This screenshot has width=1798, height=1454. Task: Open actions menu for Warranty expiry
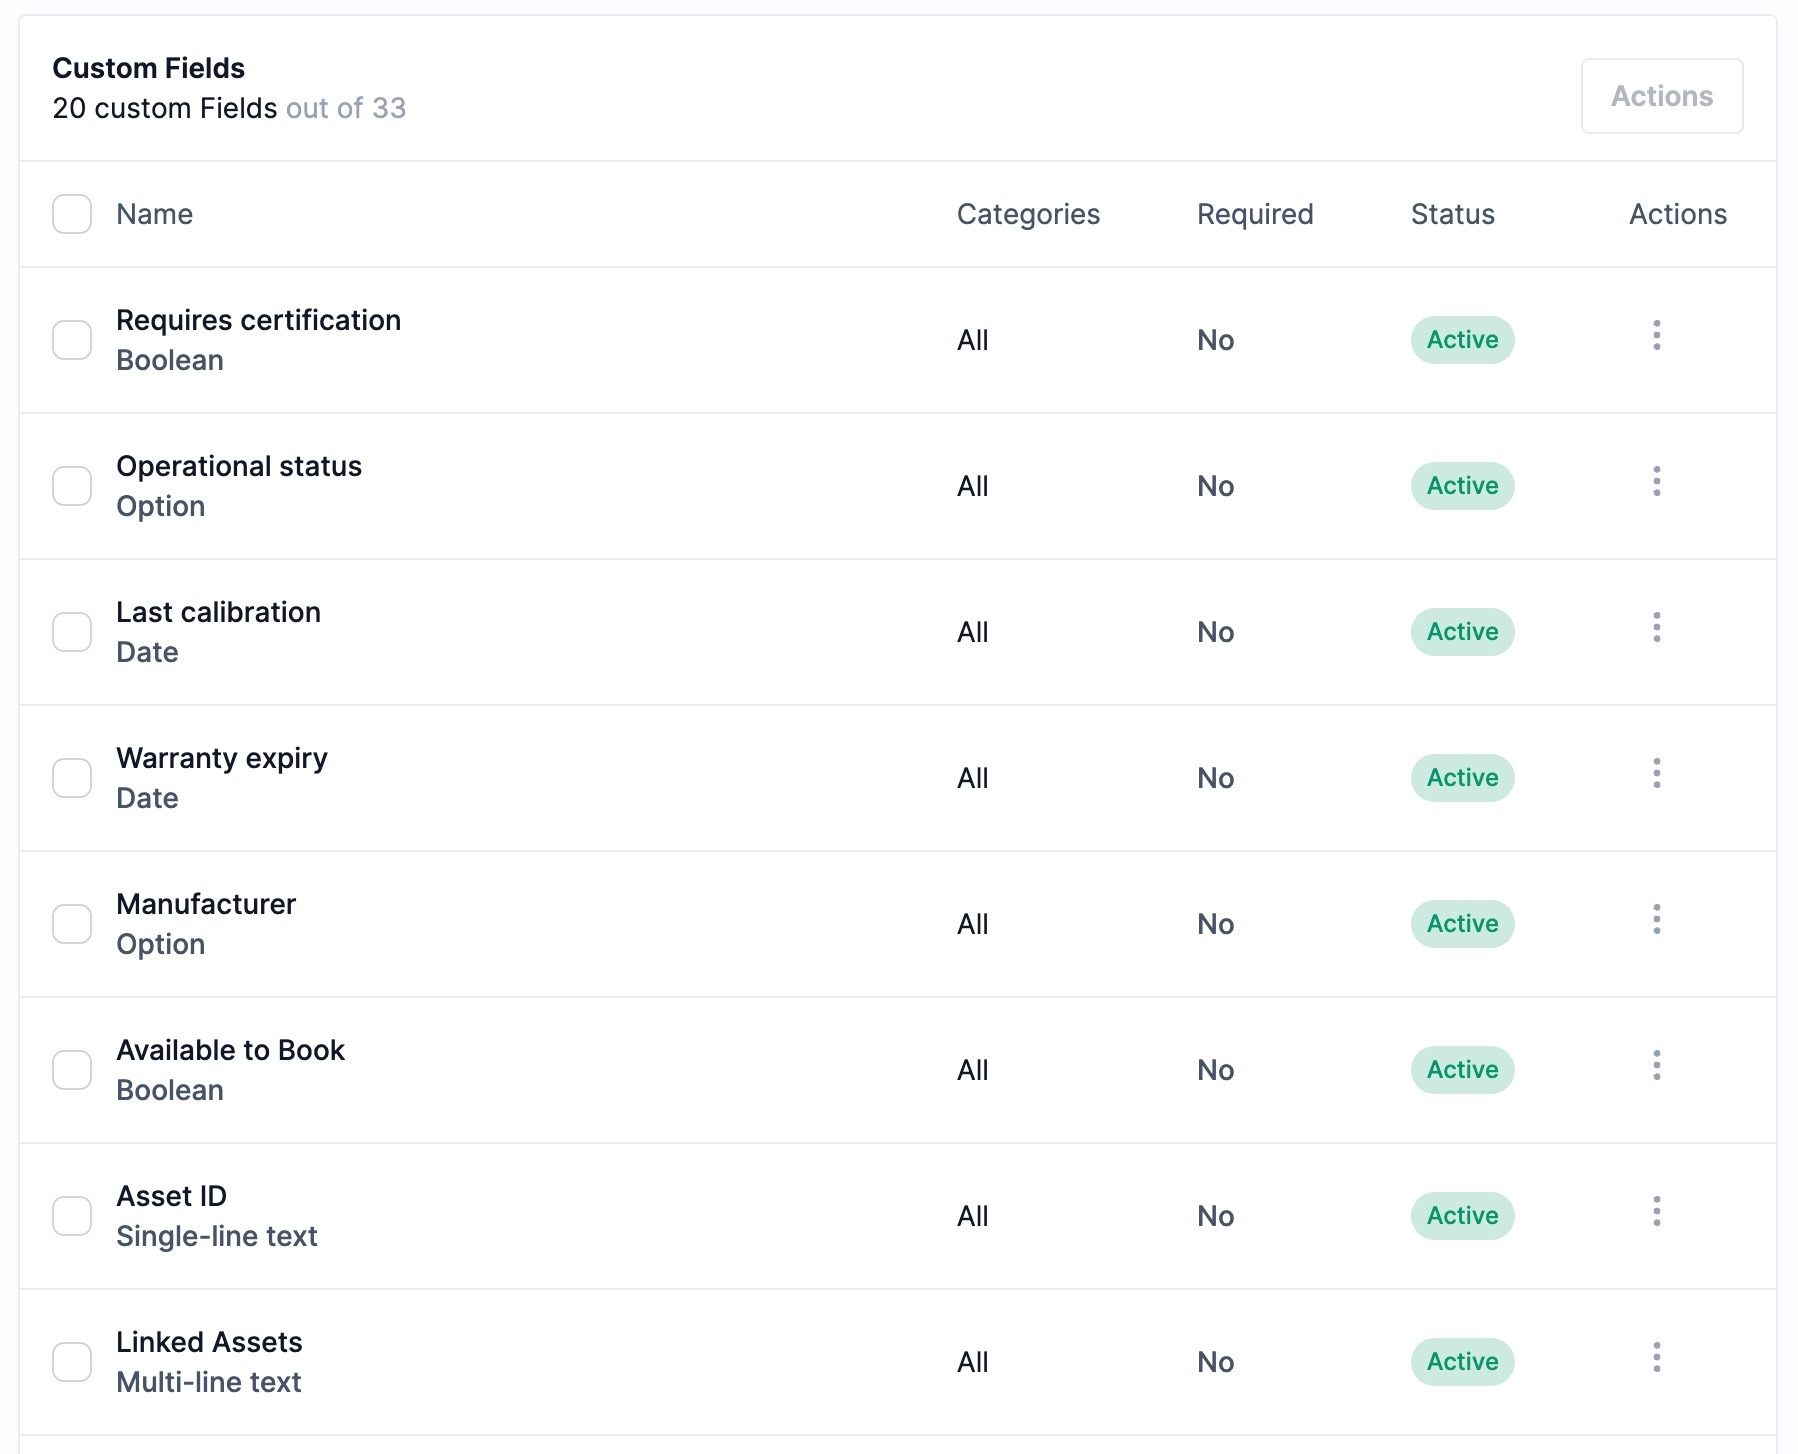pyautogui.click(x=1656, y=772)
